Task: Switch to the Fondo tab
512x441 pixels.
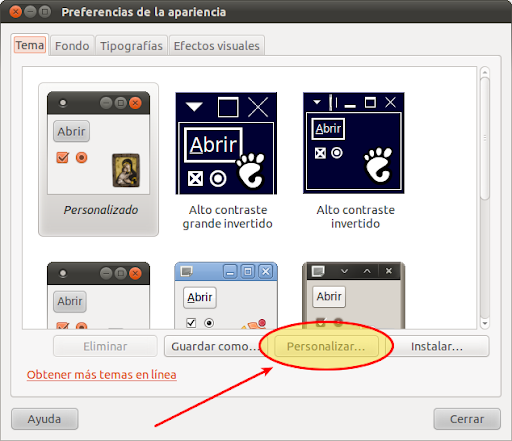Action: click(72, 46)
